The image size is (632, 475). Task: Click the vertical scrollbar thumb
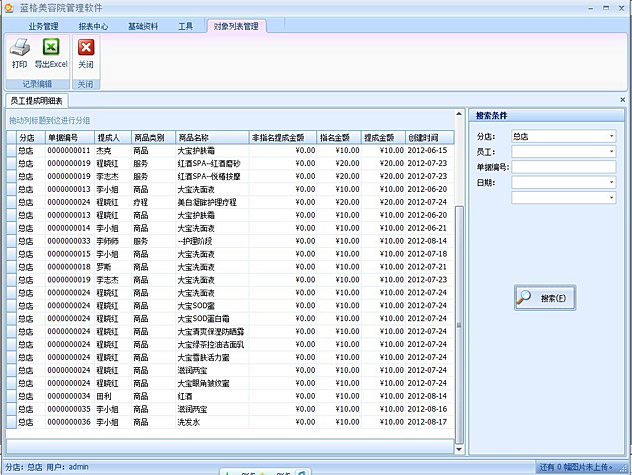point(459,325)
